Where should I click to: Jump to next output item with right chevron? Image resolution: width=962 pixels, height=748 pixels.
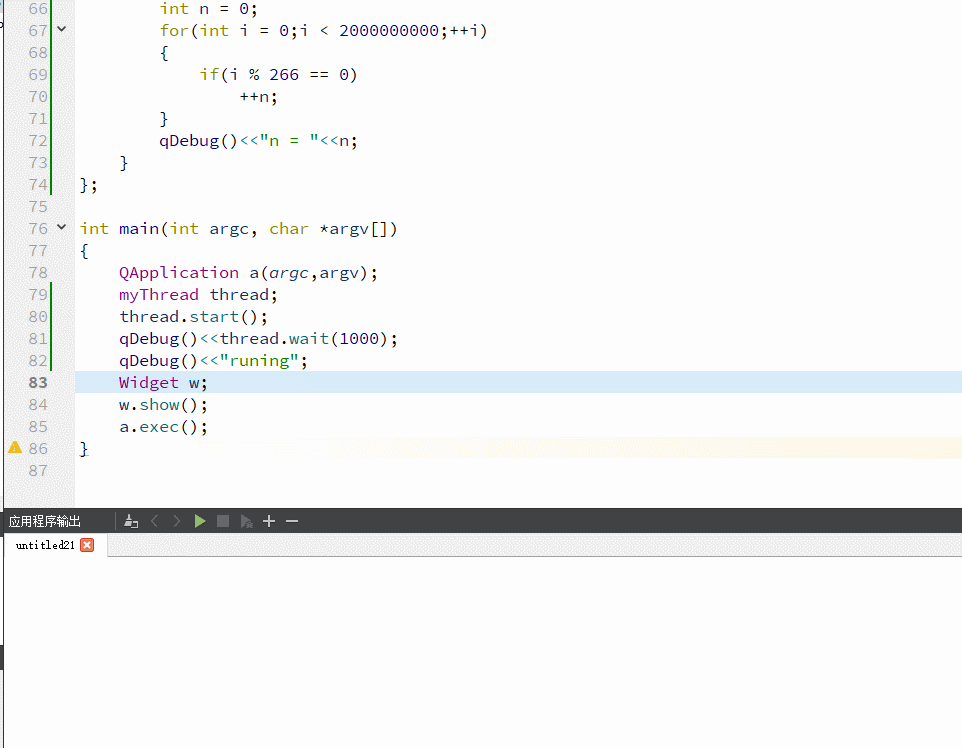point(177,520)
